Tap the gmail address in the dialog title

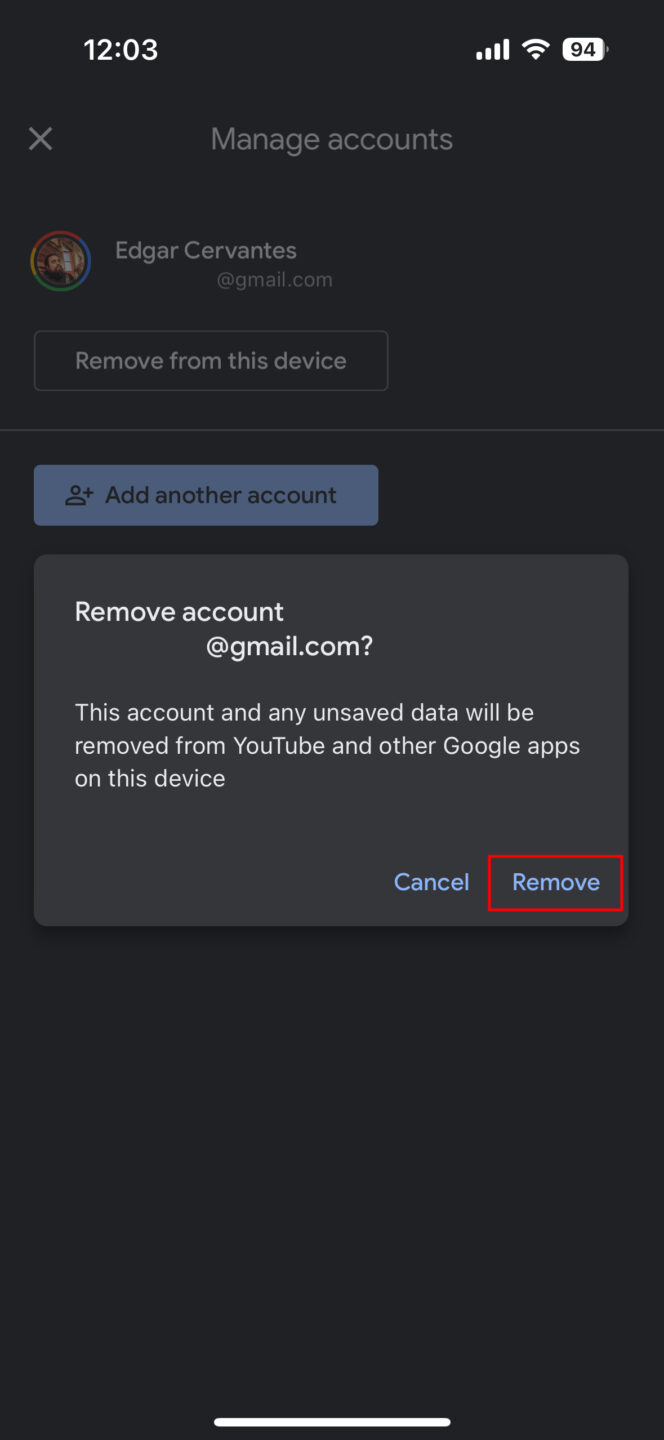click(288, 645)
